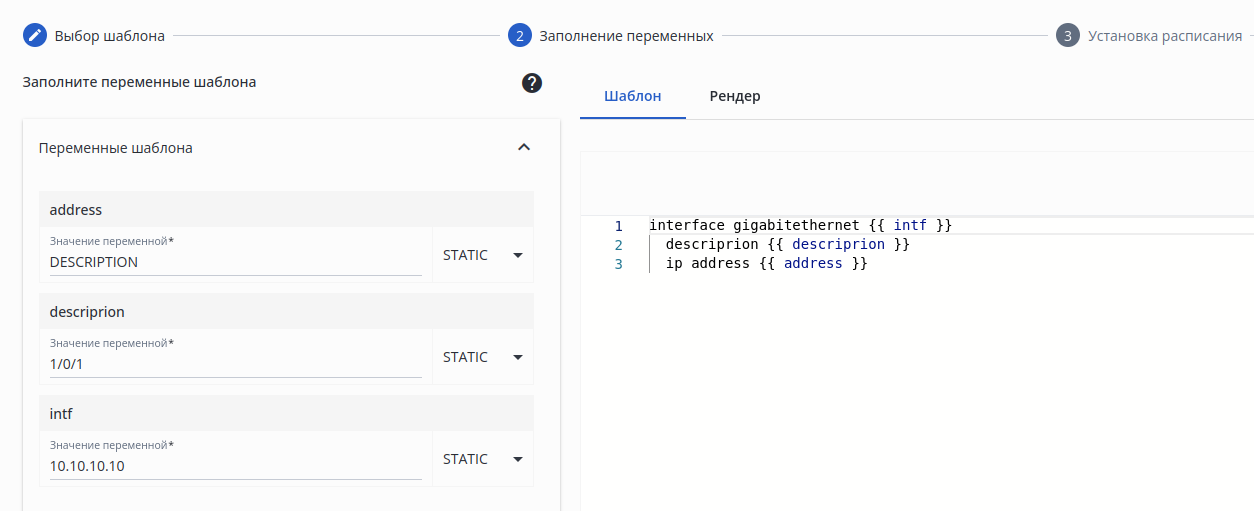Click the intf value field containing 10.10.10.10
The width and height of the screenshot is (1254, 511).
tap(235, 466)
